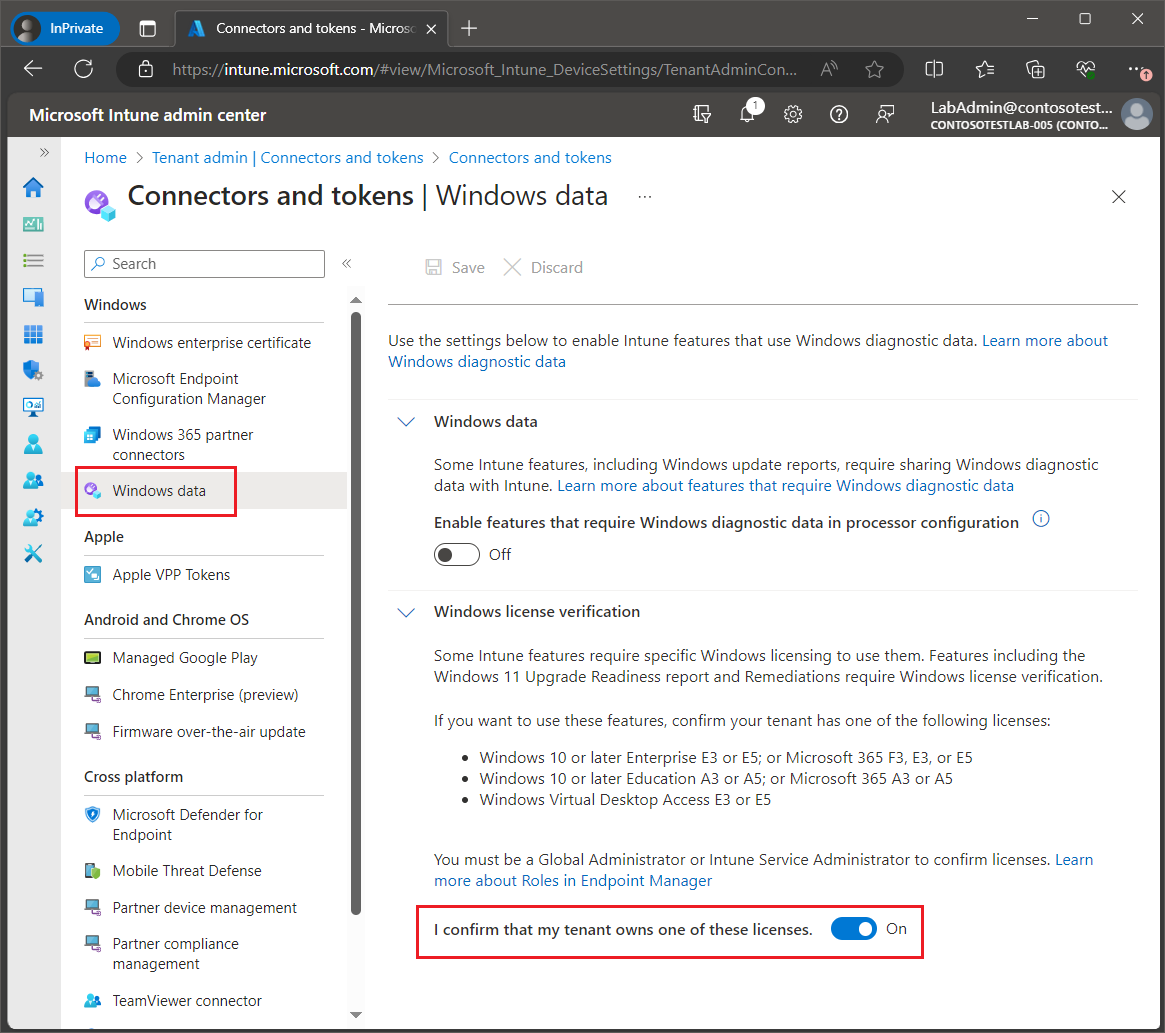The height and width of the screenshot is (1033, 1165).
Task: Expand the left navigation rail chevrons
Action: [45, 152]
